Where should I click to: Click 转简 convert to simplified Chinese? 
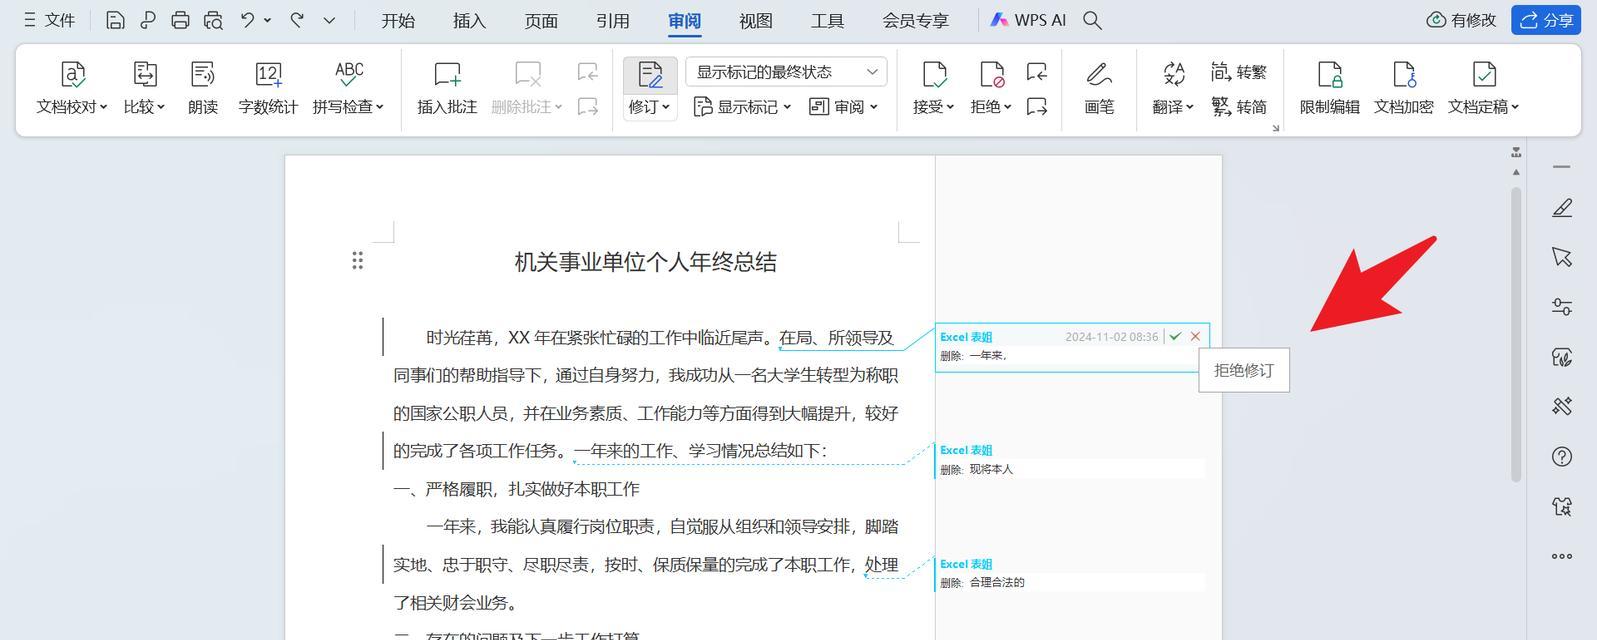1238,106
